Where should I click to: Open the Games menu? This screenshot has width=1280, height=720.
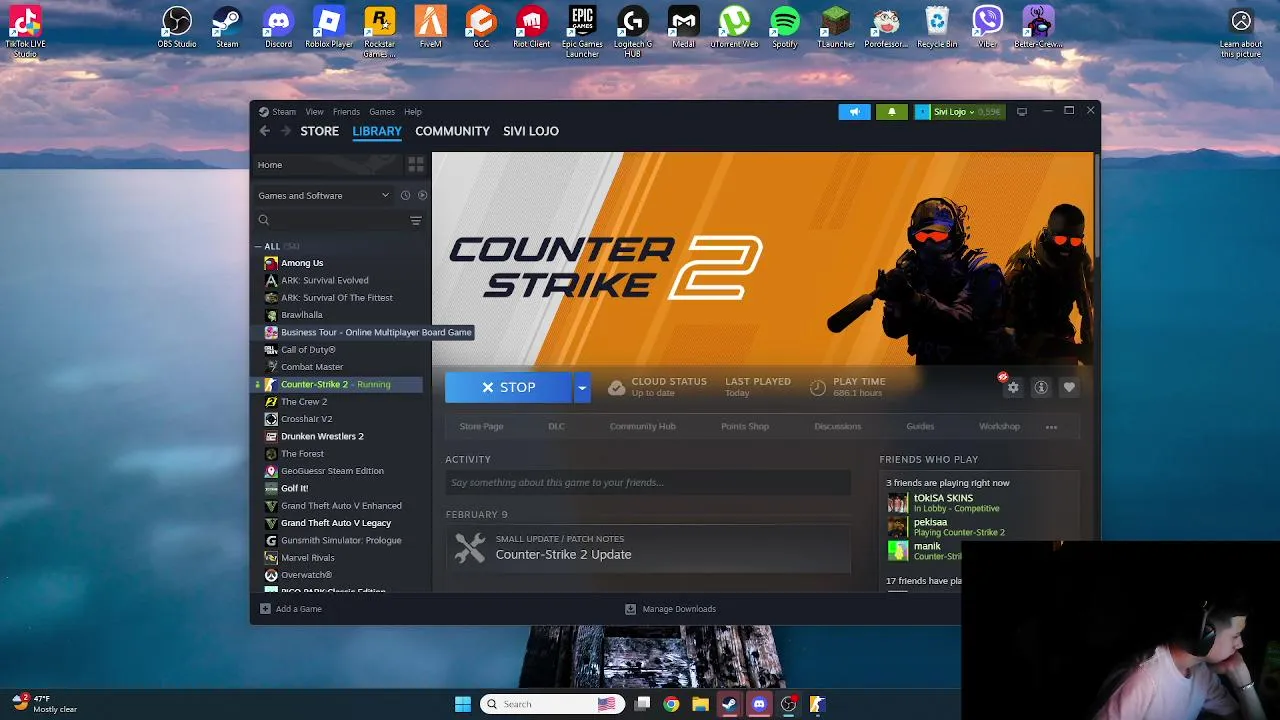(382, 112)
